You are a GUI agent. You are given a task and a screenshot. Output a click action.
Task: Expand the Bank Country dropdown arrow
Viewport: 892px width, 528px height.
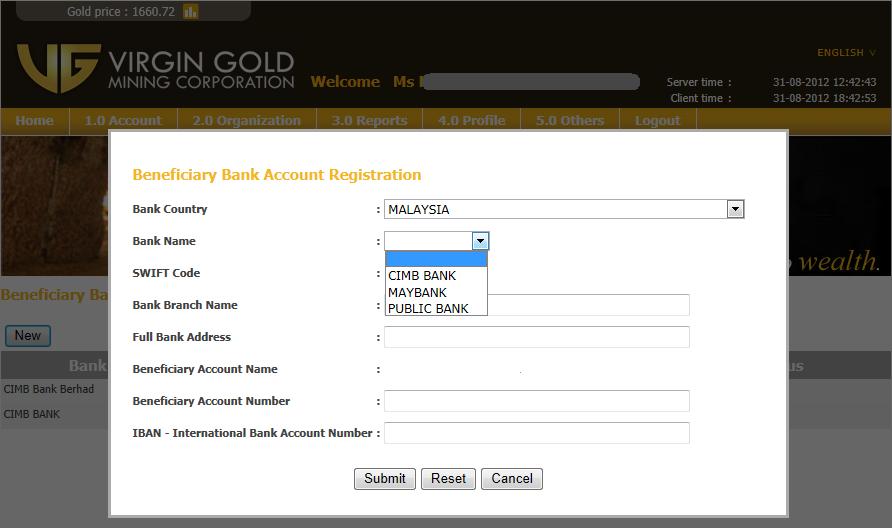pyautogui.click(x=735, y=209)
